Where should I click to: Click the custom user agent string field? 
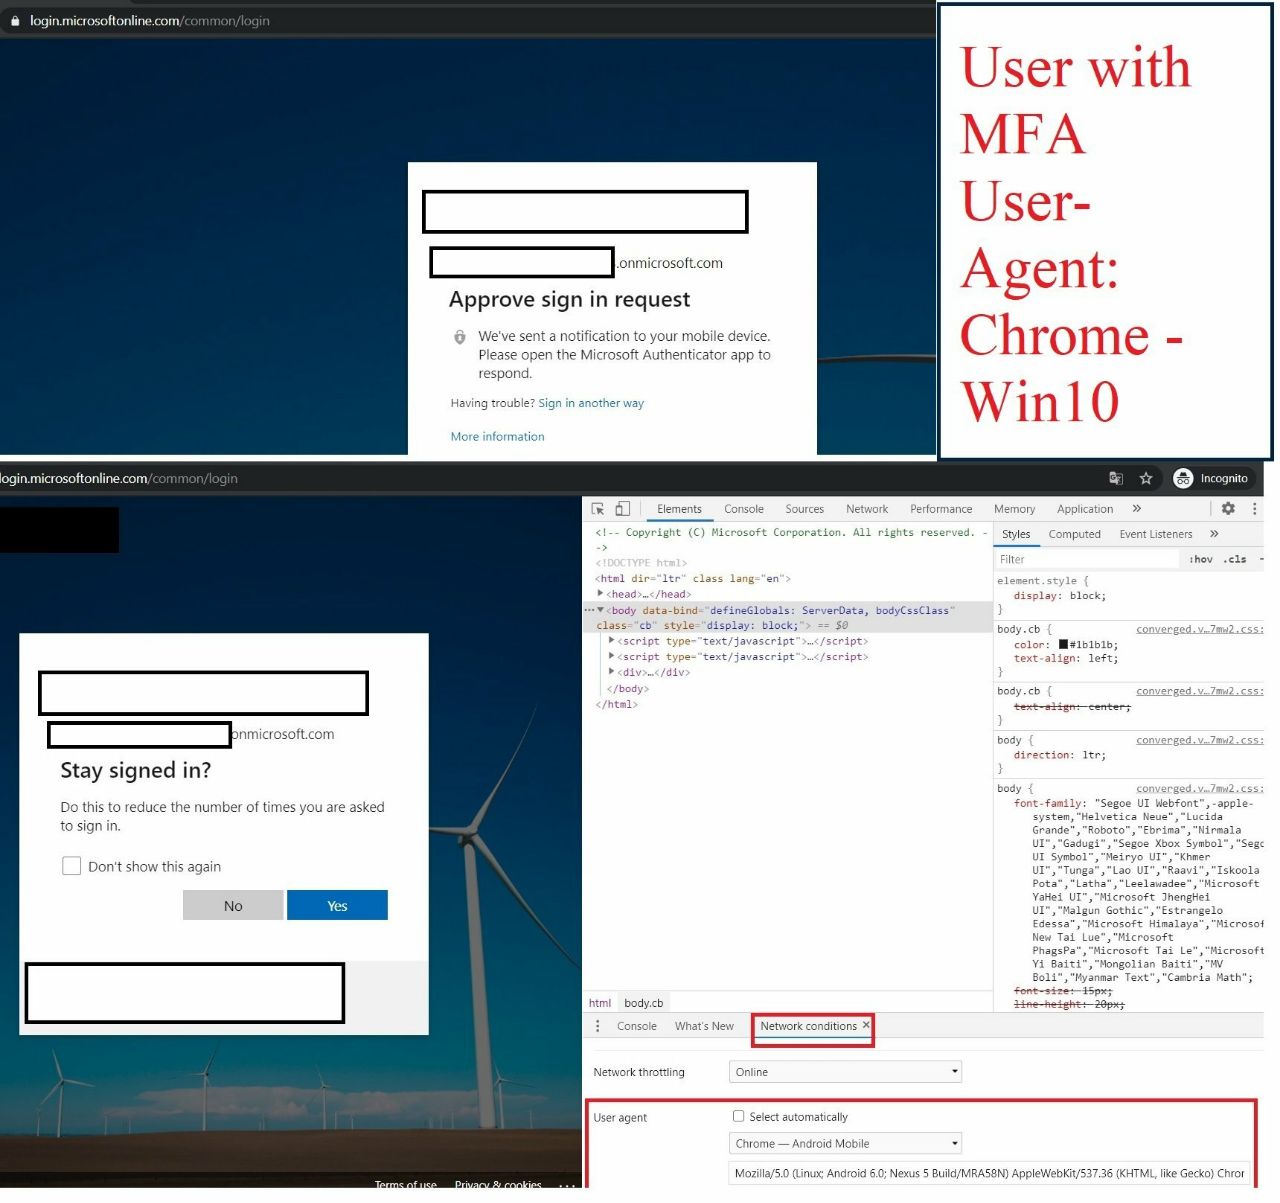(x=989, y=1174)
